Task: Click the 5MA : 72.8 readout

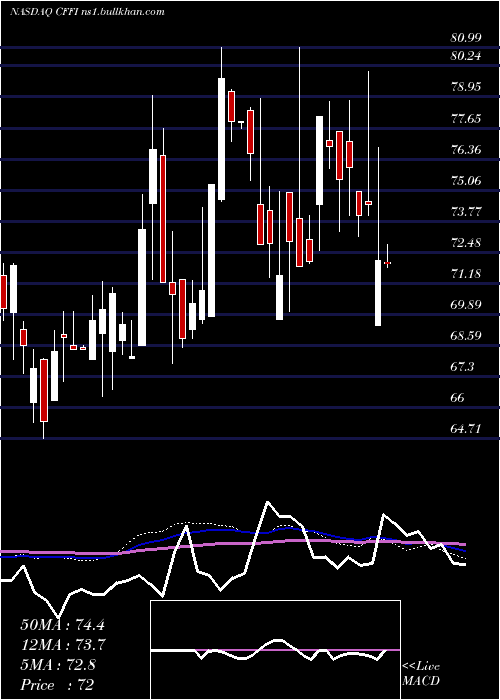Action: pyautogui.click(x=58, y=665)
